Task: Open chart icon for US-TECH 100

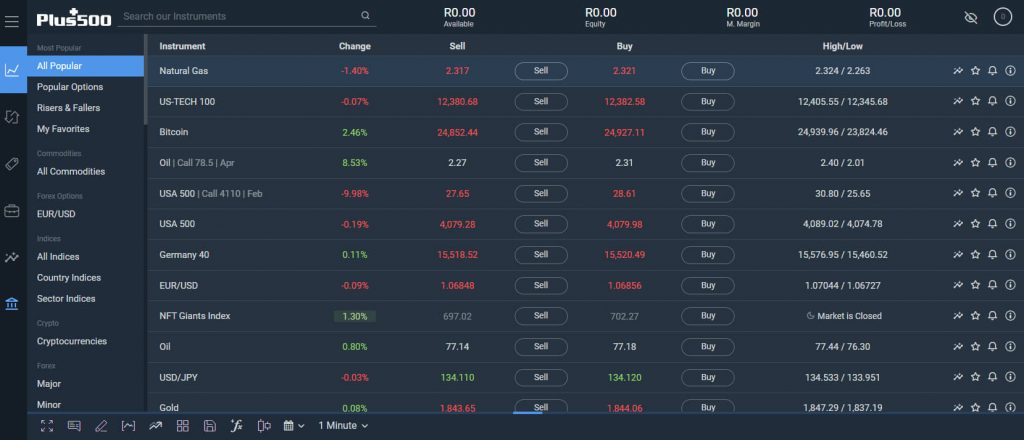Action: tap(958, 101)
